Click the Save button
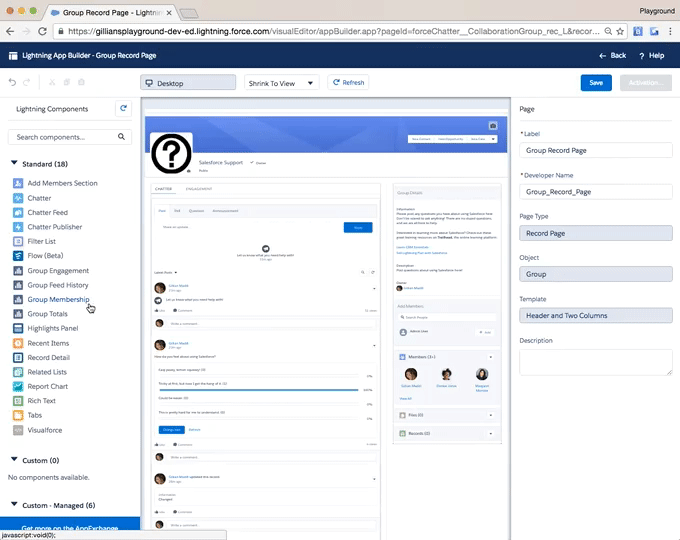The image size is (680, 540). (x=596, y=82)
